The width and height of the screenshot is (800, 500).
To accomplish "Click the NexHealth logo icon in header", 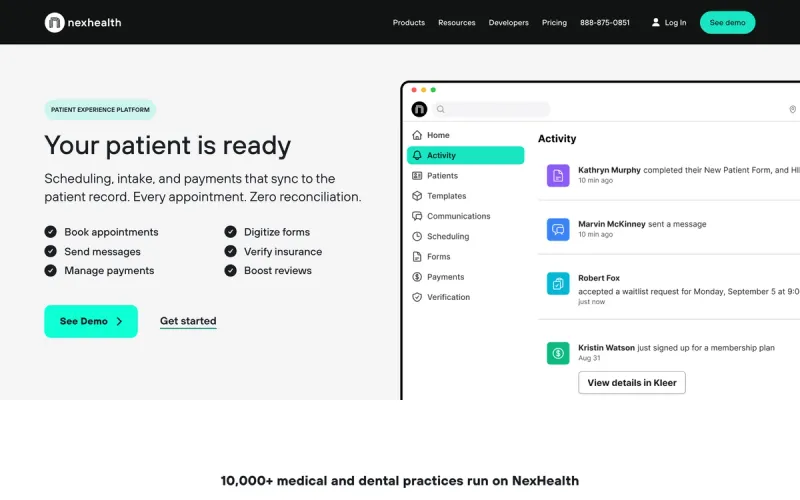I will (54, 22).
